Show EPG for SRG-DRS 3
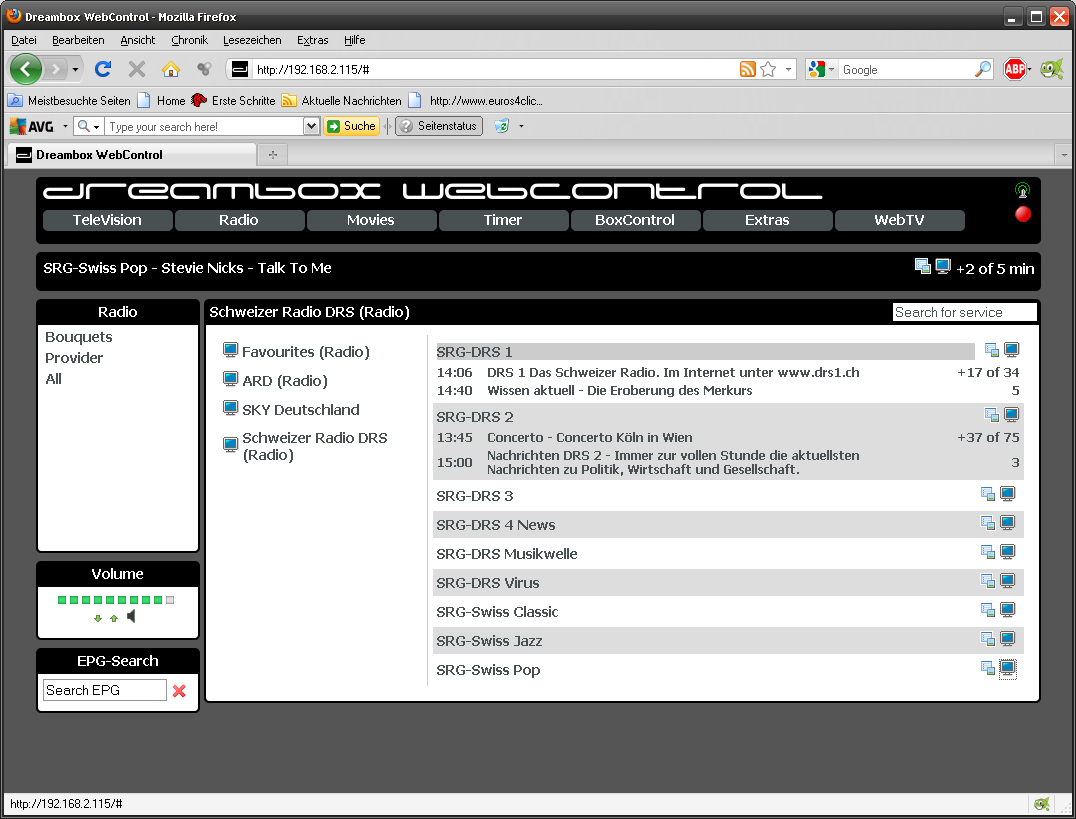The width and height of the screenshot is (1076, 819). click(x=987, y=494)
